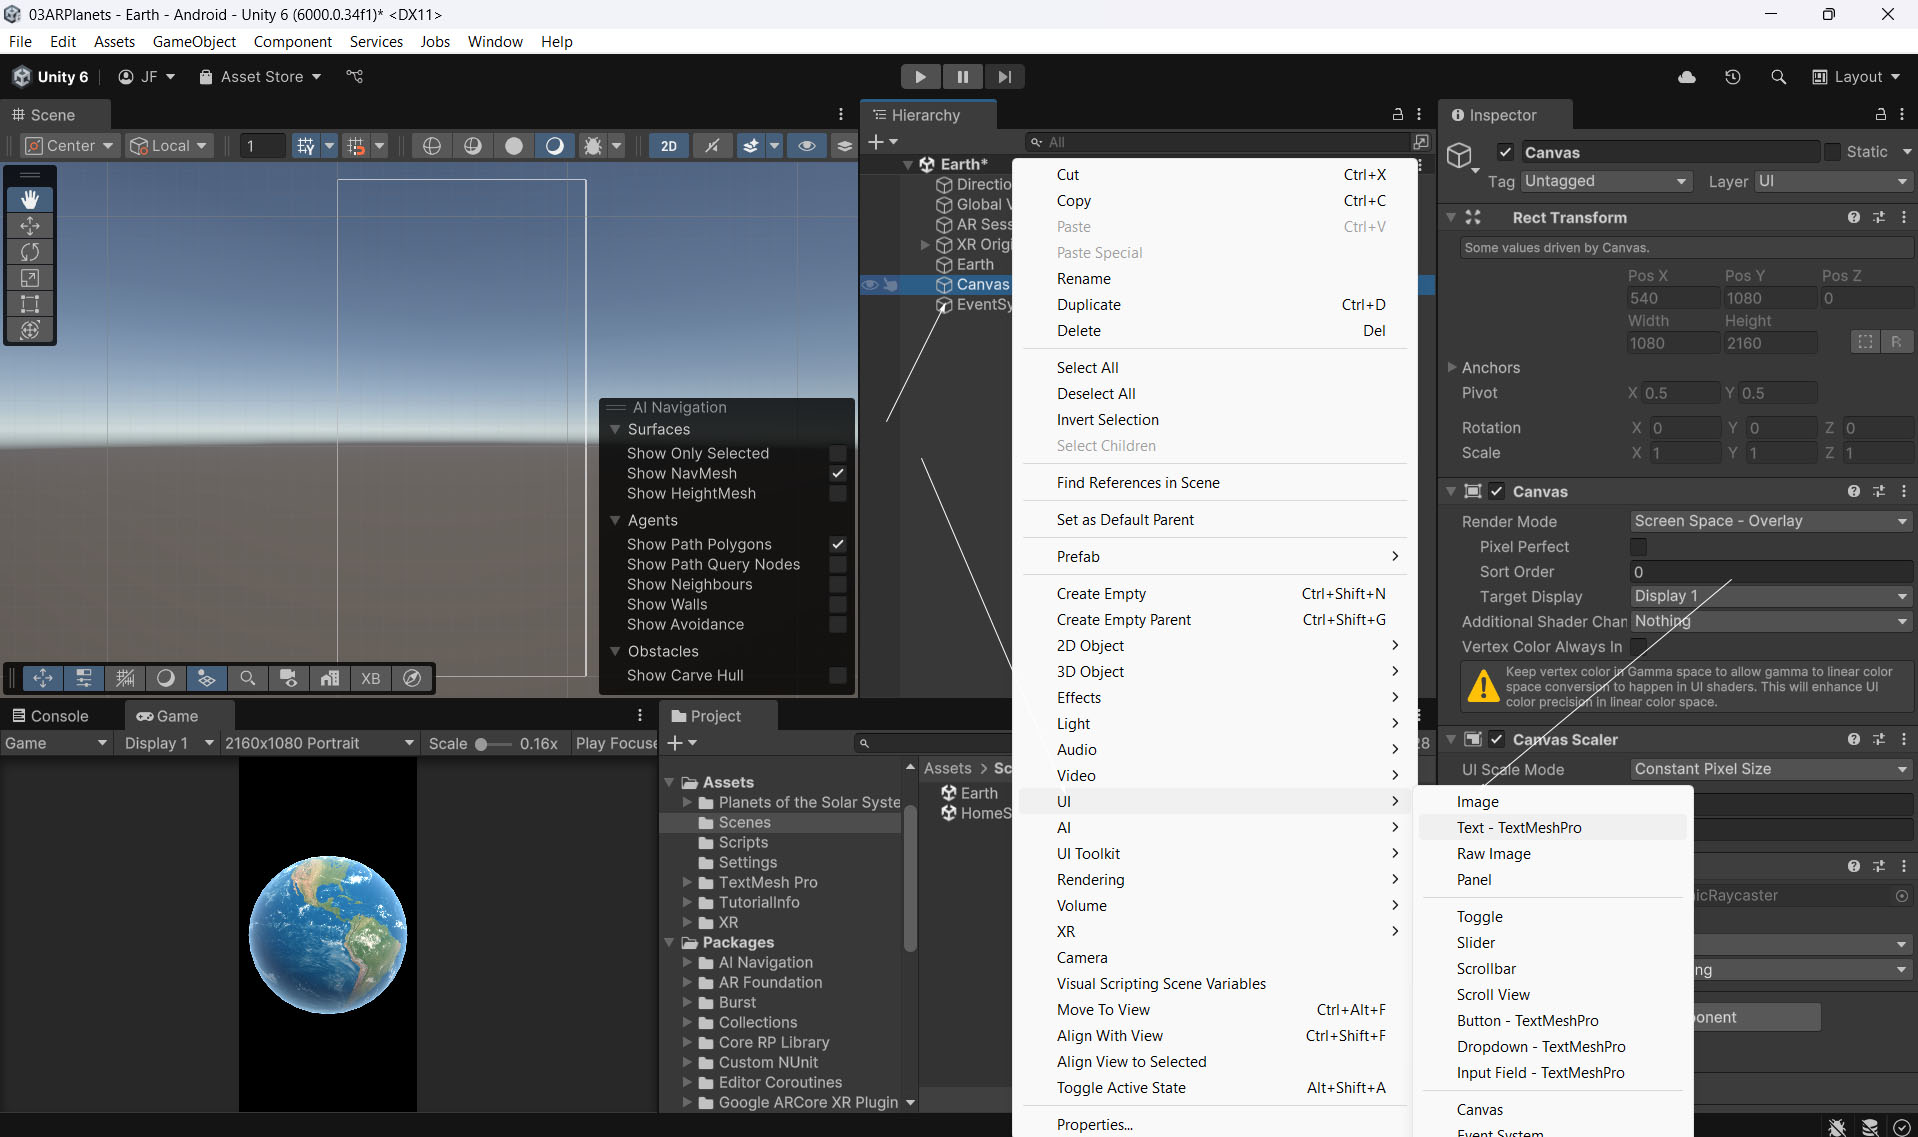Screen dimensions: 1918x1137
Task: Select the Rotate tool in Scene toolbar
Action: pos(30,252)
